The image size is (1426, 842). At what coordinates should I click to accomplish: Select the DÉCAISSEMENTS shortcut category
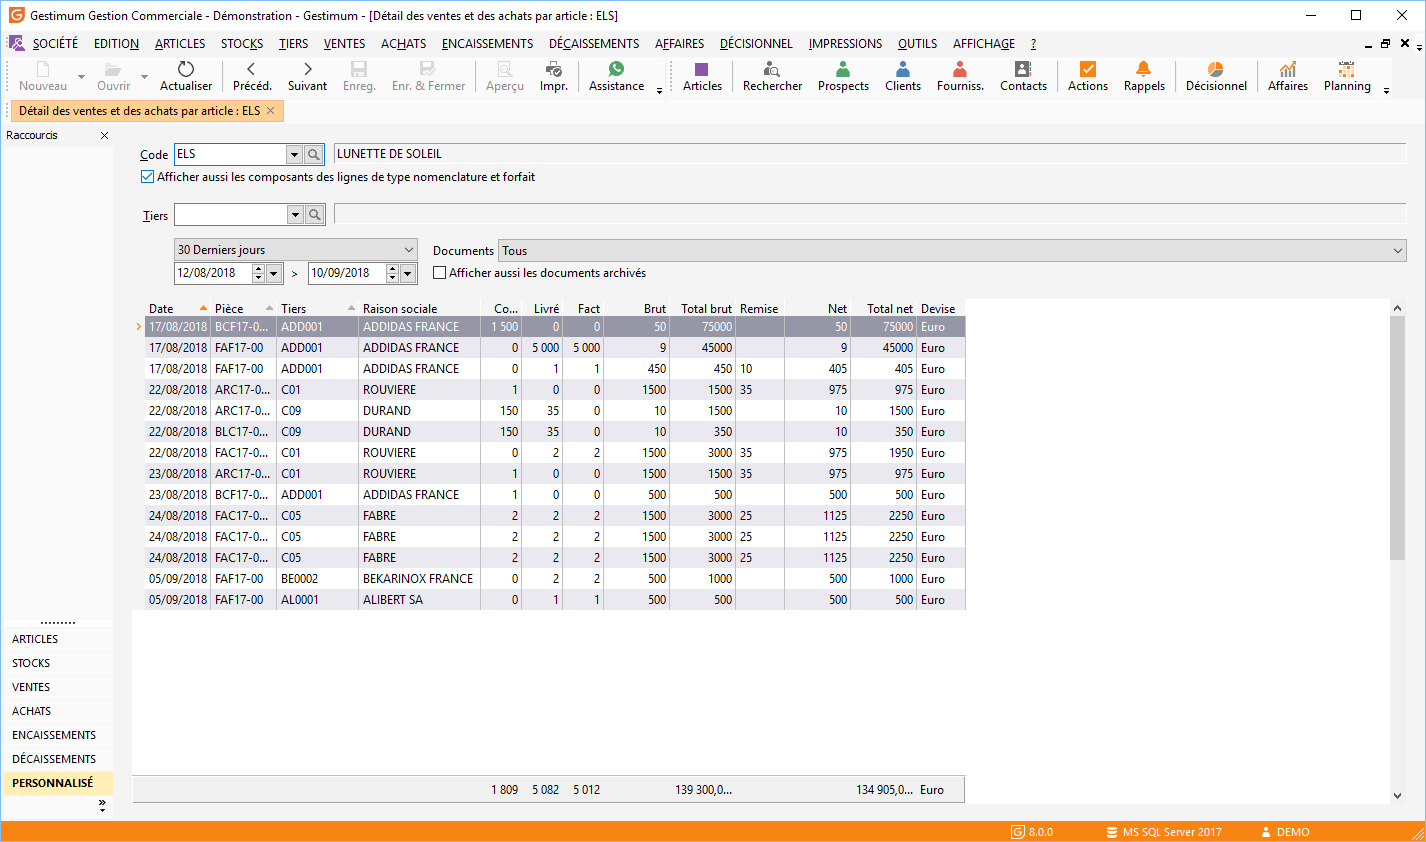[58, 759]
